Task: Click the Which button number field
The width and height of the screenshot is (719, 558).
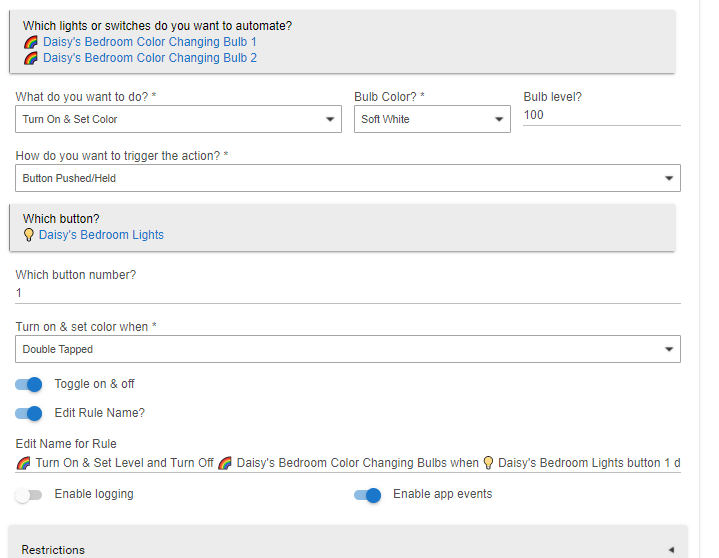Action: 348,293
